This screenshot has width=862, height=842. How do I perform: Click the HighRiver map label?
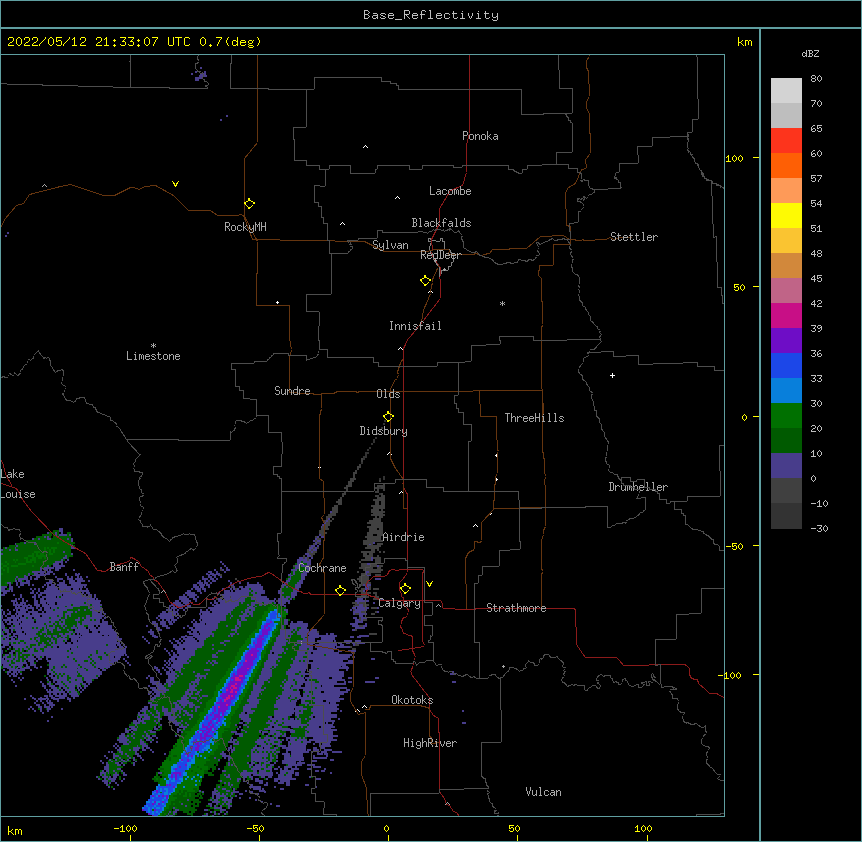[430, 743]
